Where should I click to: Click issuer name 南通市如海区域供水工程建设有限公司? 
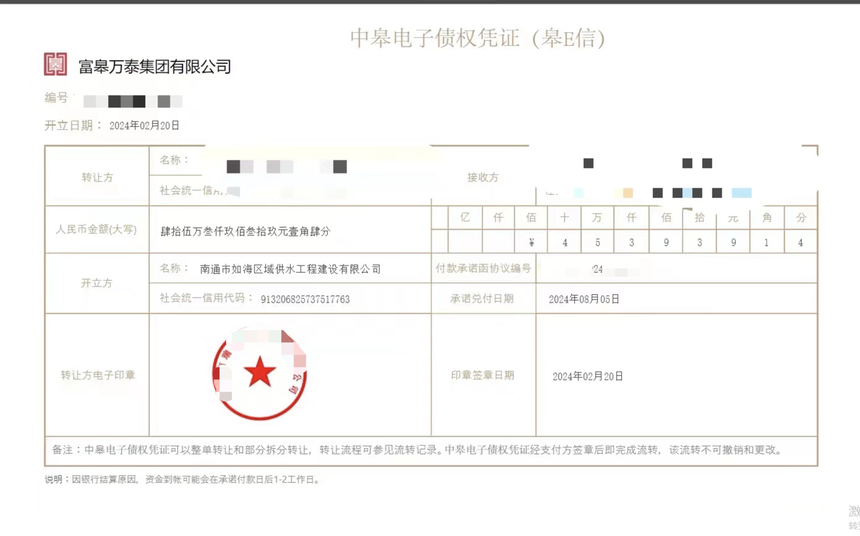pos(290,269)
